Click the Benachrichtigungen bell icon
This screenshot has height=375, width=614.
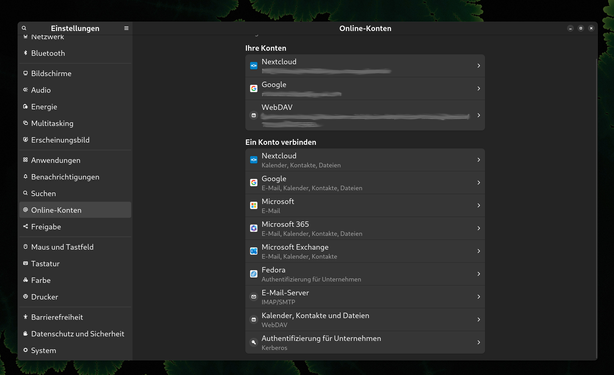[25, 177]
